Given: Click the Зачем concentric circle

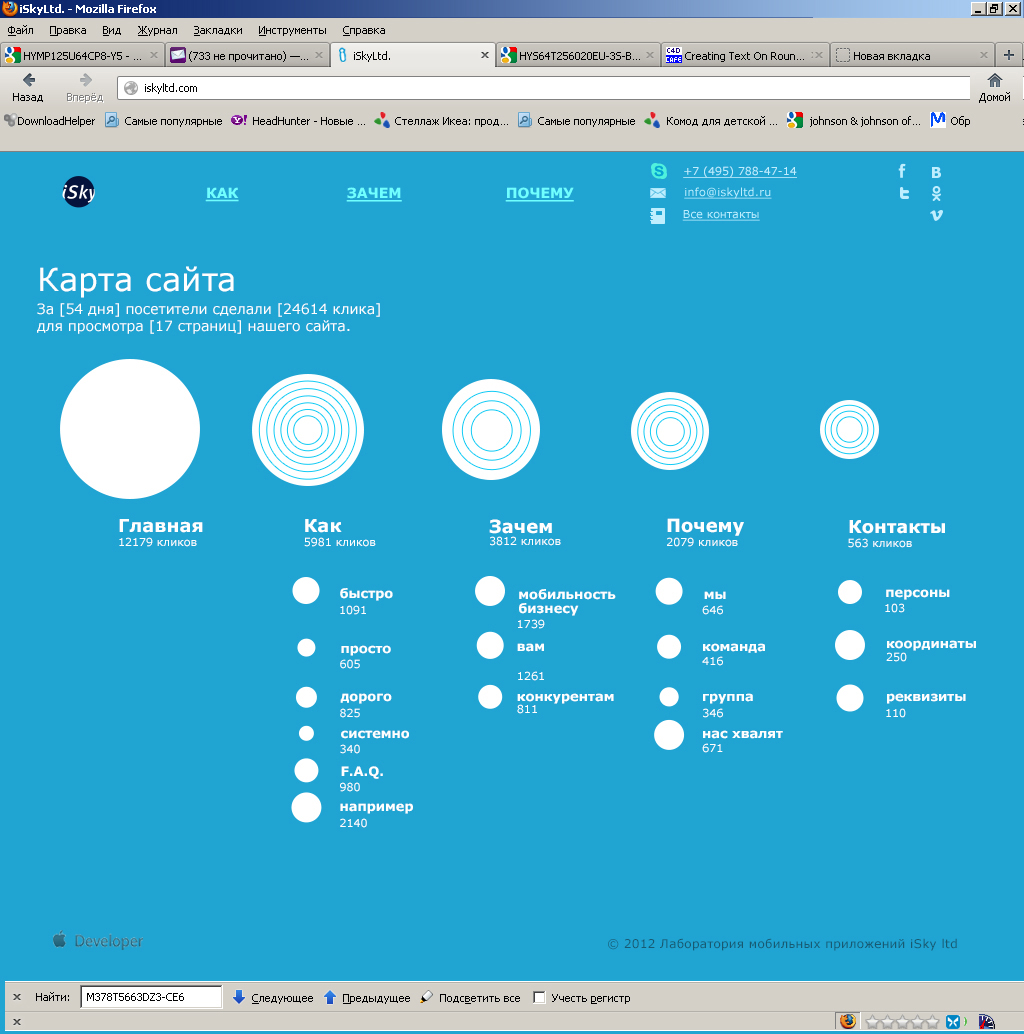Looking at the screenshot, I should (491, 430).
